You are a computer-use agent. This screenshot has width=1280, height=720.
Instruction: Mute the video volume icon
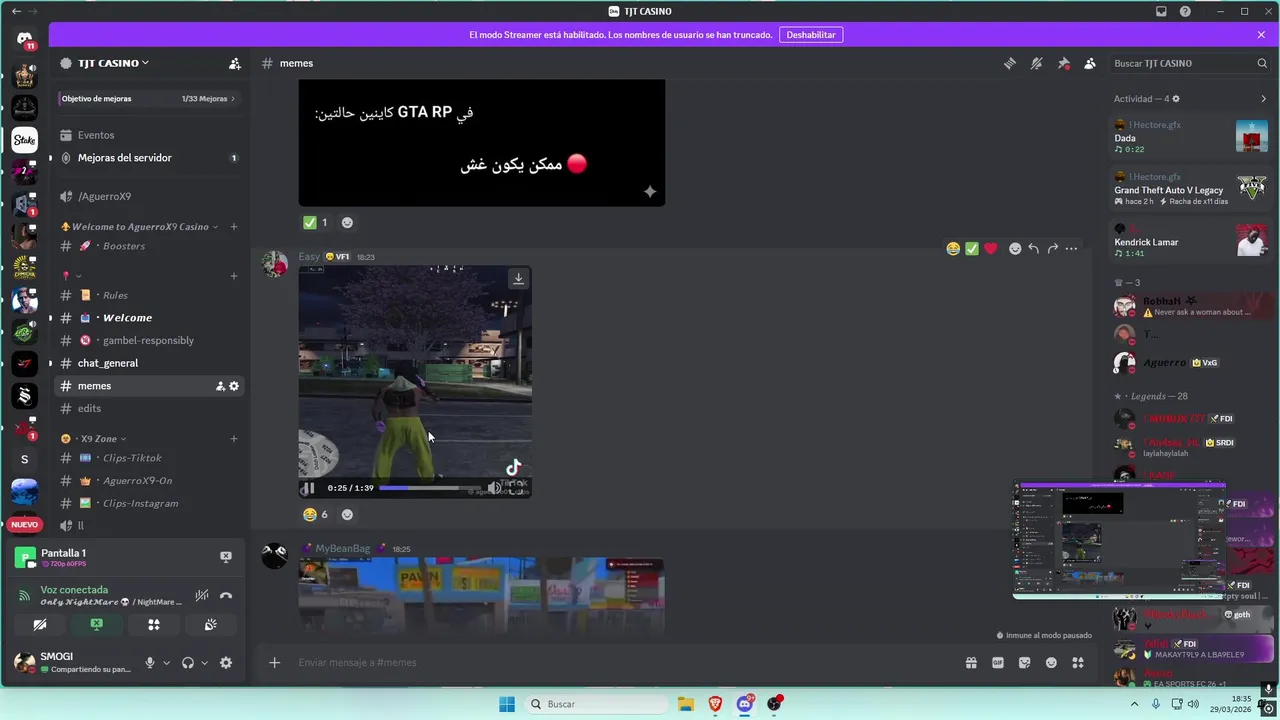pos(493,488)
